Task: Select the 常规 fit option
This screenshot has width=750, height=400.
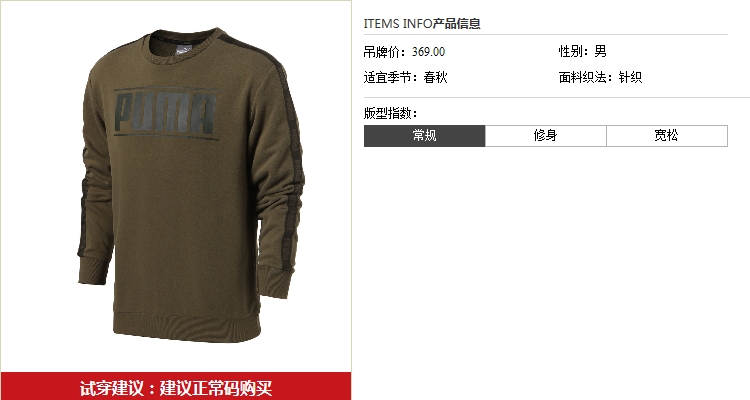Action: click(424, 136)
